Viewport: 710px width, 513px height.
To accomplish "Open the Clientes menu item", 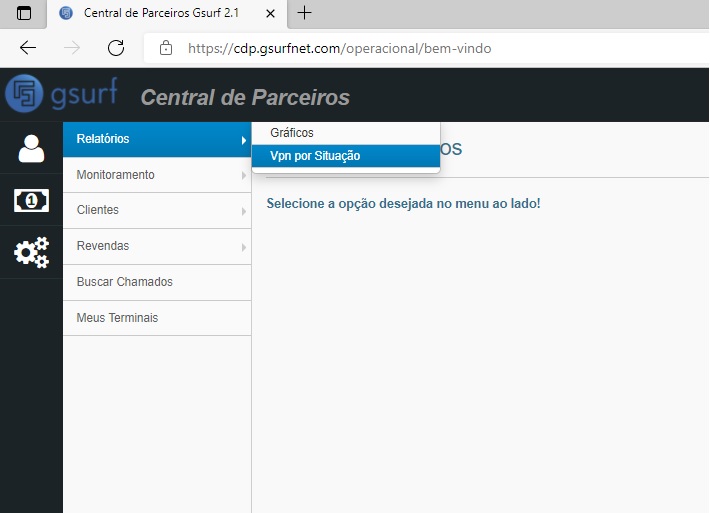I will [x=157, y=211].
